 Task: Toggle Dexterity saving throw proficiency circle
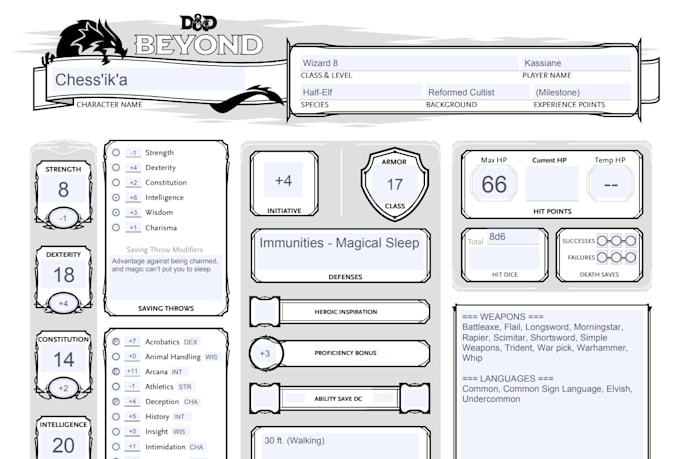(116, 167)
